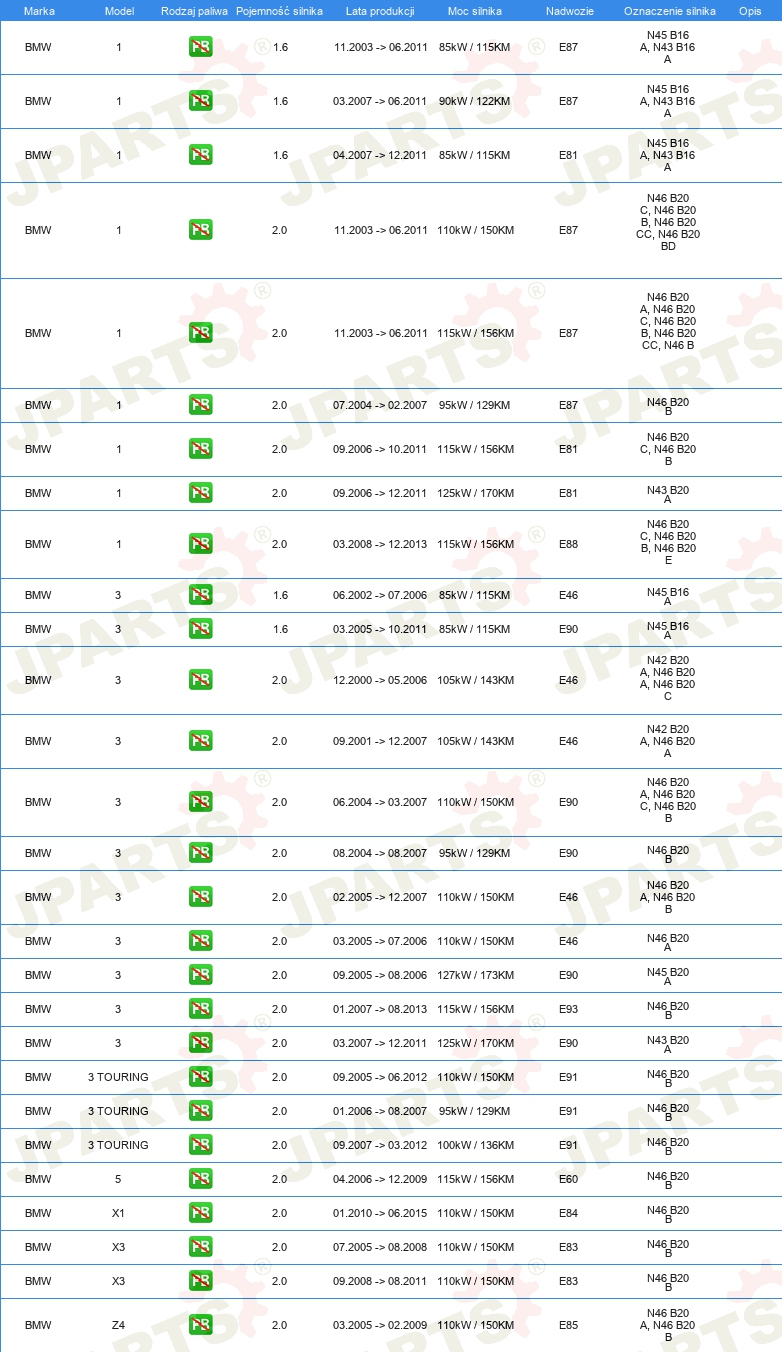
Task: Click fuel icon in 90kW / 122KM row
Action: (201, 101)
